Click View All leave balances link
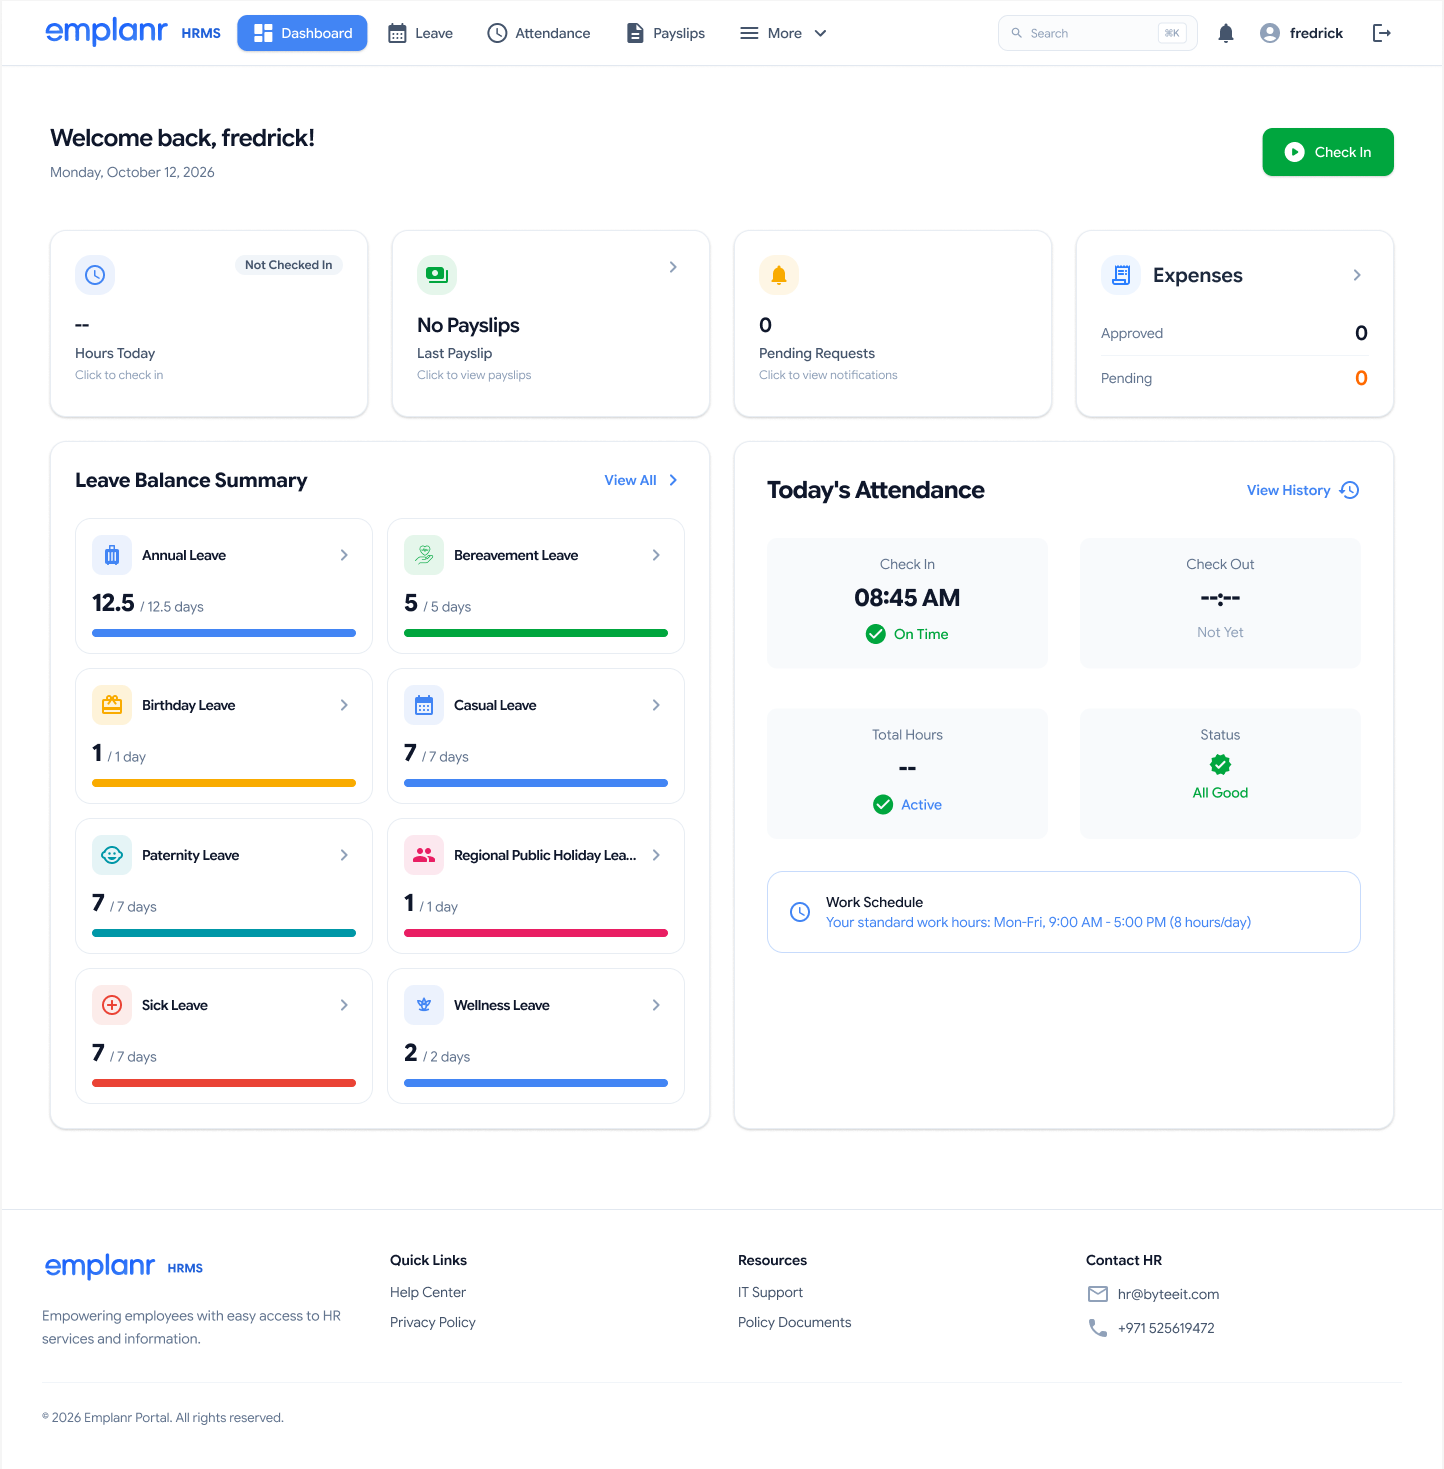Screen dimensions: 1444x1469 (x=641, y=480)
